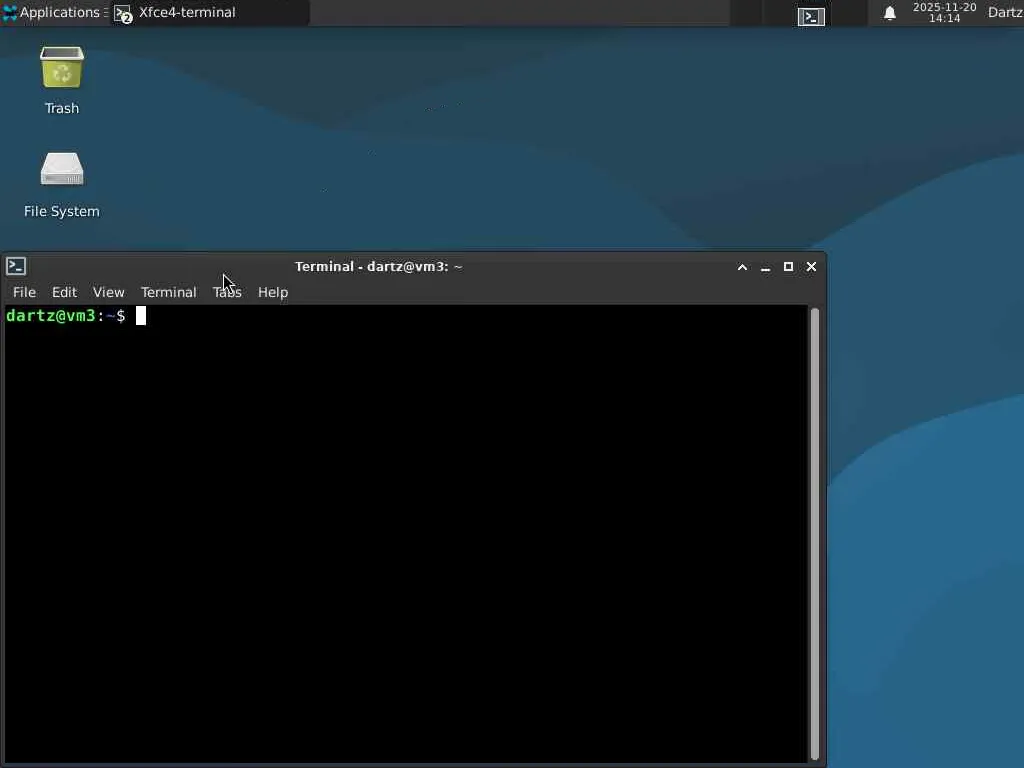
Task: Minimize the Terminal window
Action: (x=765, y=266)
